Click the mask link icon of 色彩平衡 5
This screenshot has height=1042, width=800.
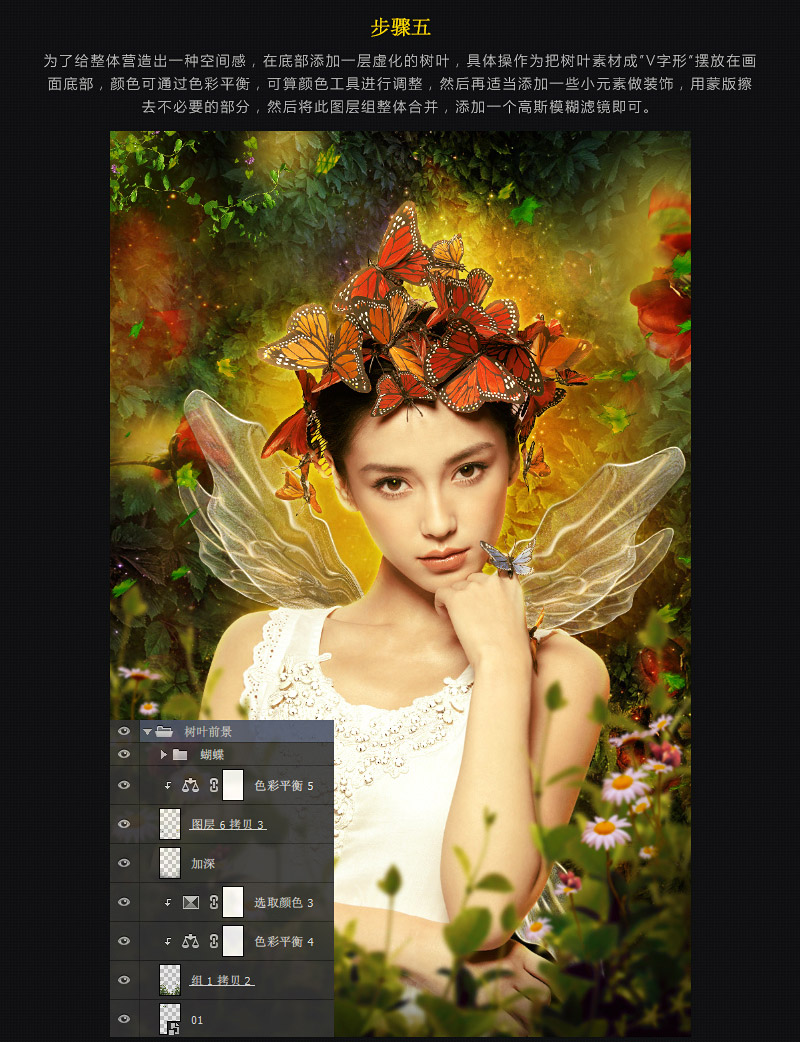click(x=214, y=785)
